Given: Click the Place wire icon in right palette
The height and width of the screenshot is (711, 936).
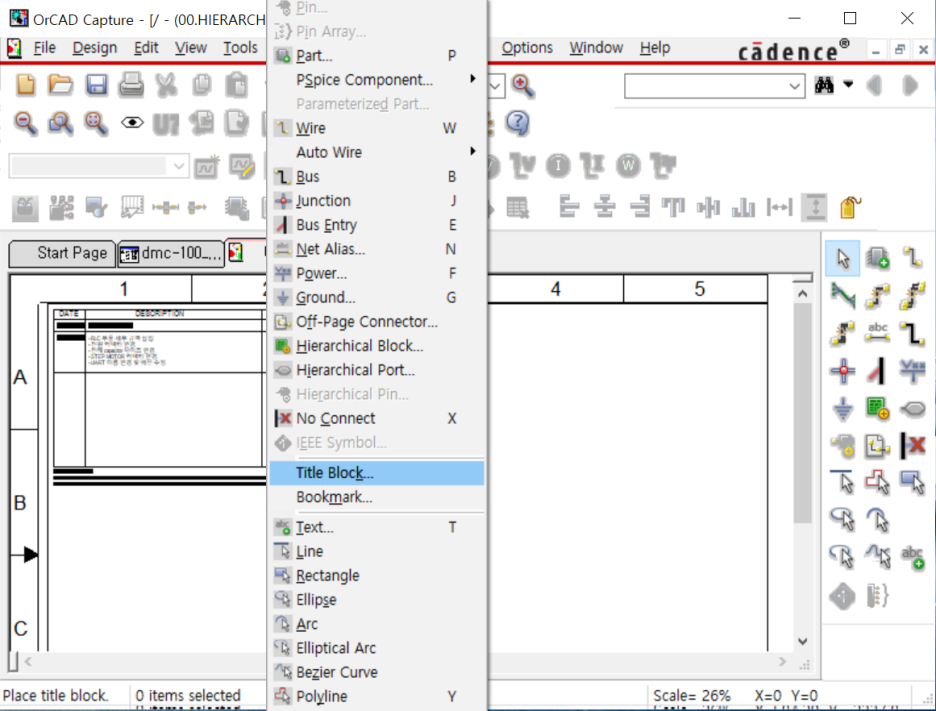Looking at the screenshot, I should coord(912,258).
